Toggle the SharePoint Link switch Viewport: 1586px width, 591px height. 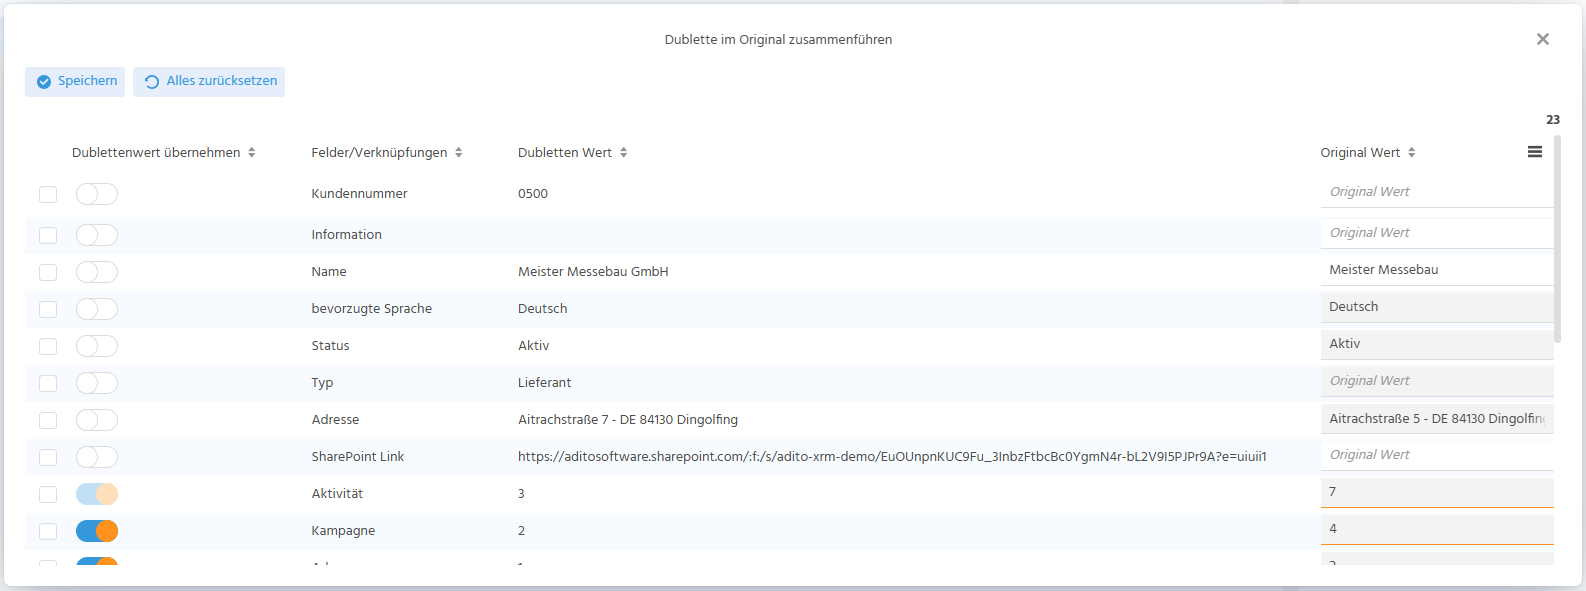[x=97, y=457]
